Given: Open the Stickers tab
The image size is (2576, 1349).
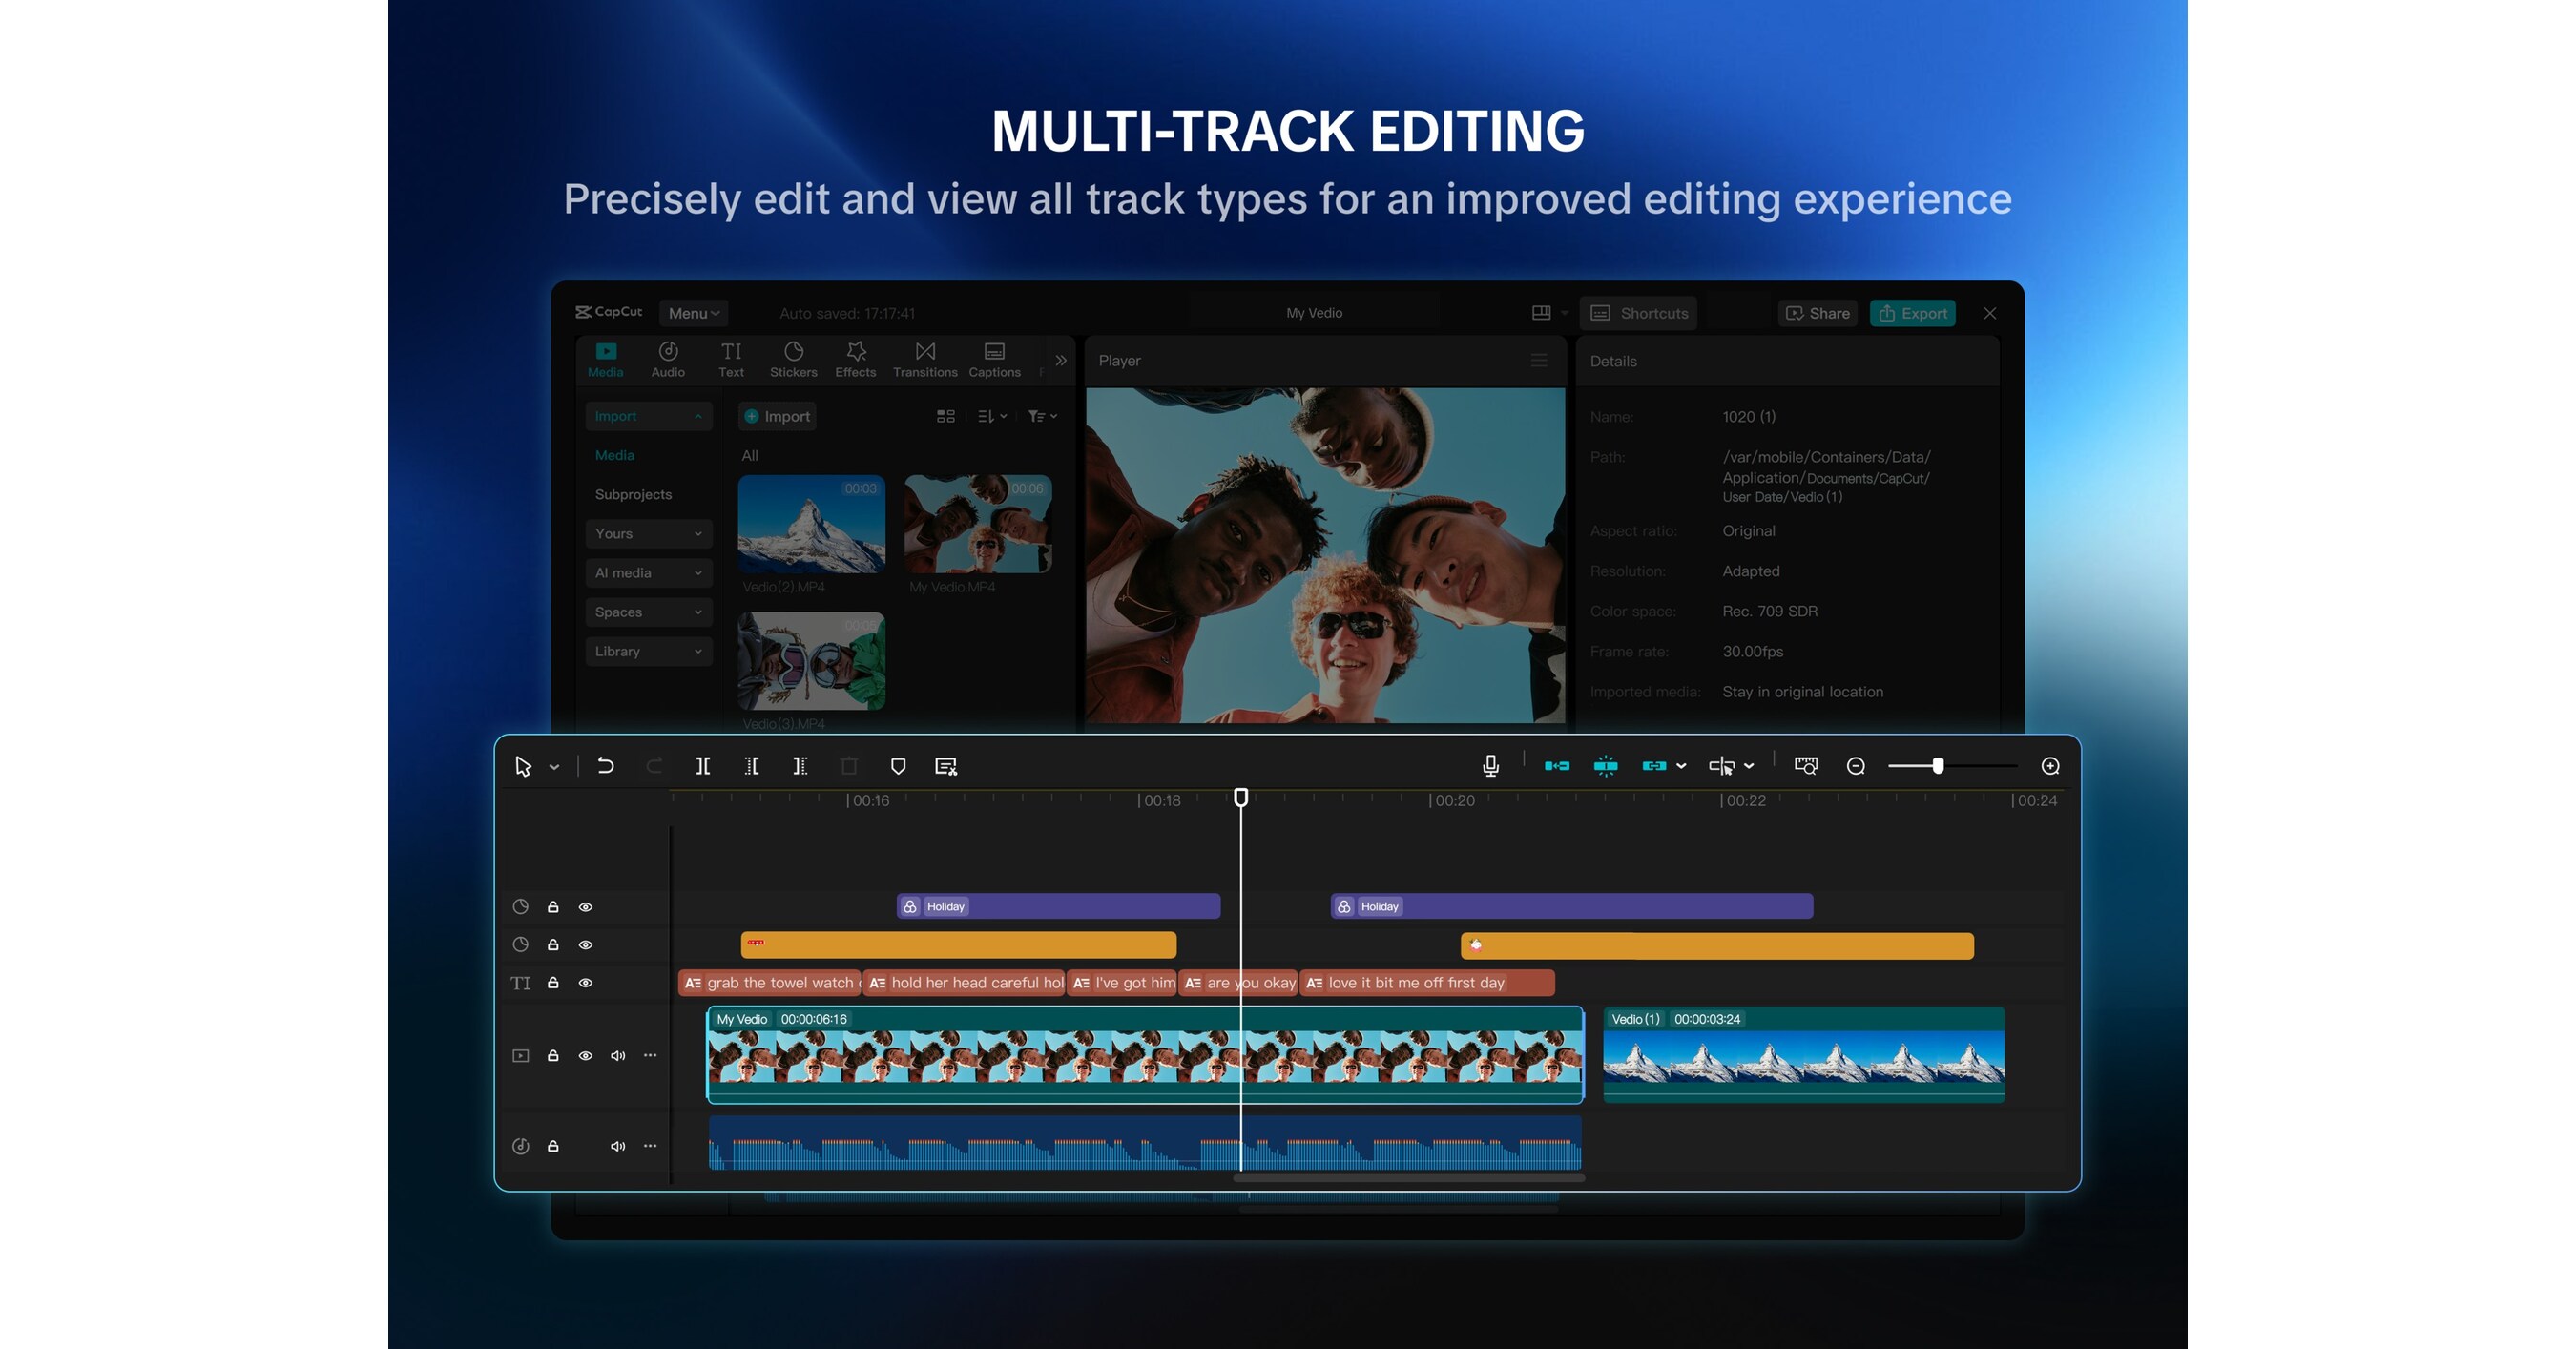Looking at the screenshot, I should coord(793,359).
